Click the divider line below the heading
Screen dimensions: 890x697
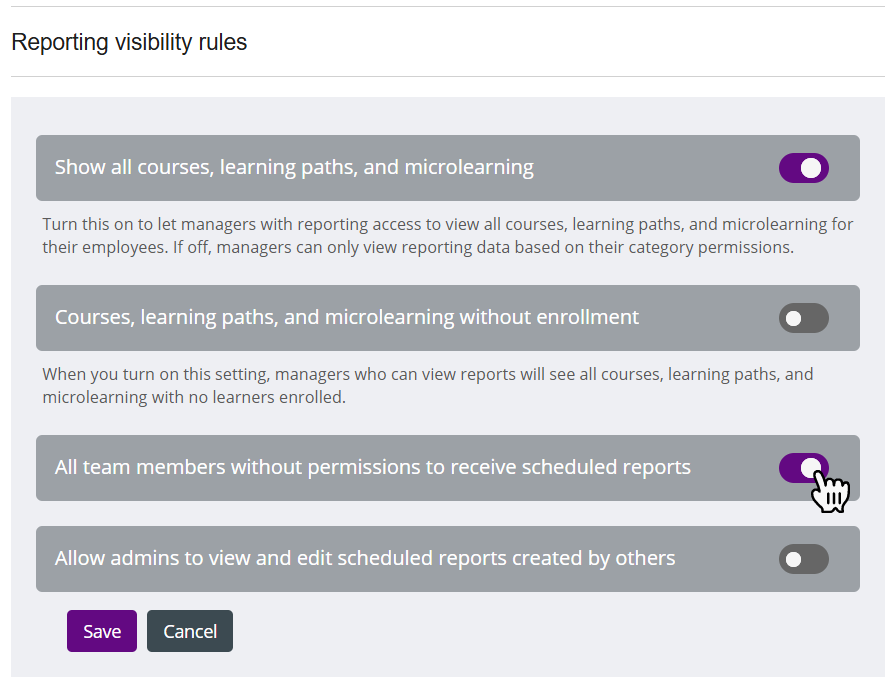click(x=447, y=76)
